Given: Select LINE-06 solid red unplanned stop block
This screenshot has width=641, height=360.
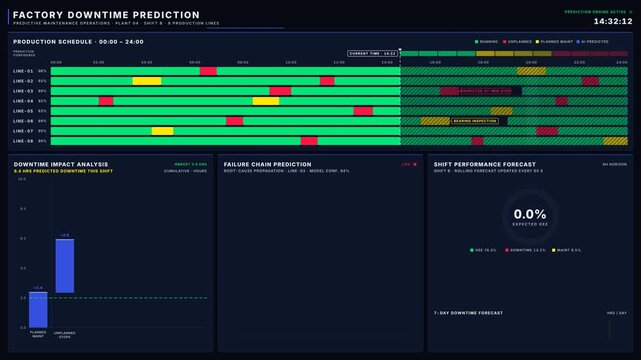Looking at the screenshot, I should click(235, 121).
